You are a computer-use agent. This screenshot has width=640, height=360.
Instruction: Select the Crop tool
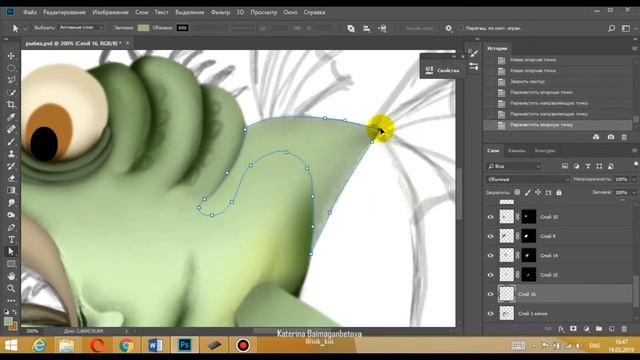11,105
